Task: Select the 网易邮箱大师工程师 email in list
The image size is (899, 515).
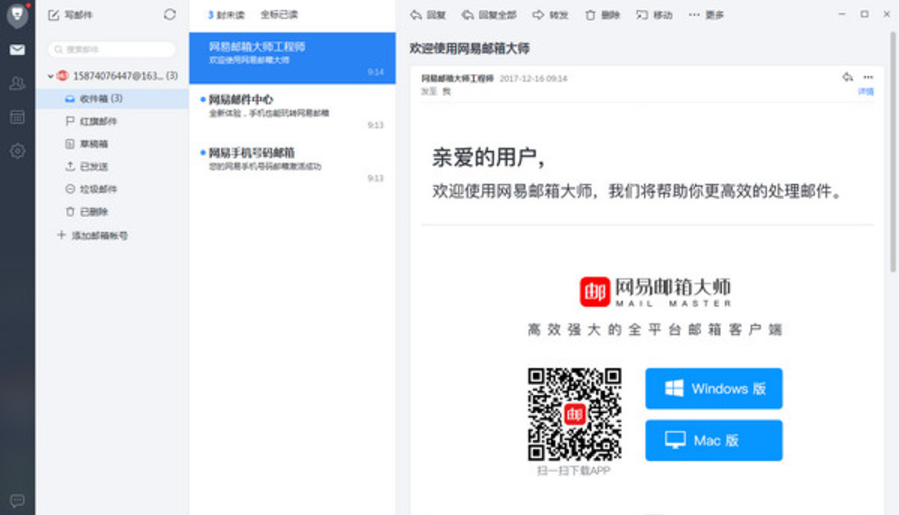Action: pos(292,58)
